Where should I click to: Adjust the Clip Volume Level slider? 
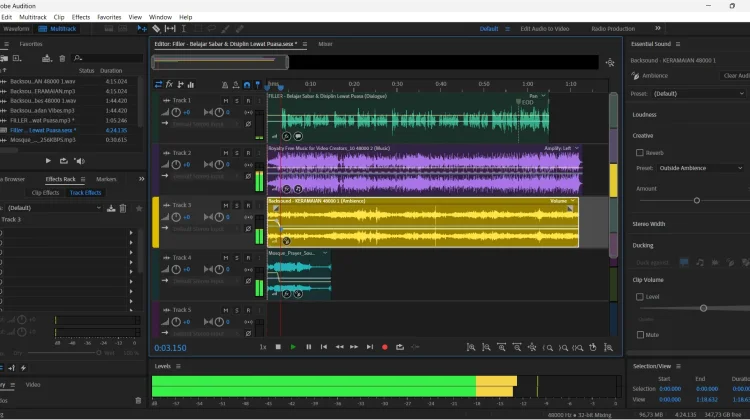pyautogui.click(x=703, y=308)
